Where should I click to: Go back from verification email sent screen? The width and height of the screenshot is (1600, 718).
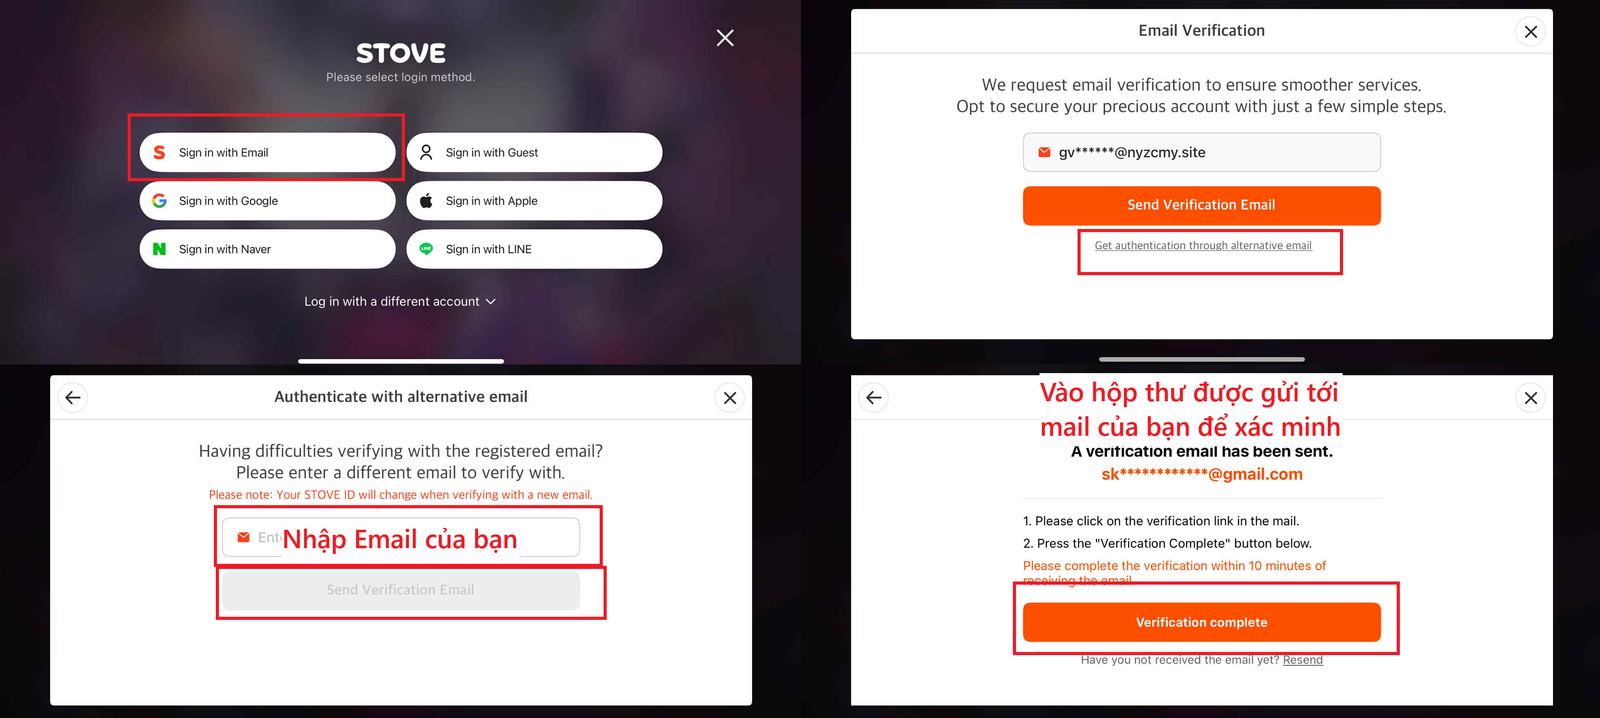(x=874, y=397)
